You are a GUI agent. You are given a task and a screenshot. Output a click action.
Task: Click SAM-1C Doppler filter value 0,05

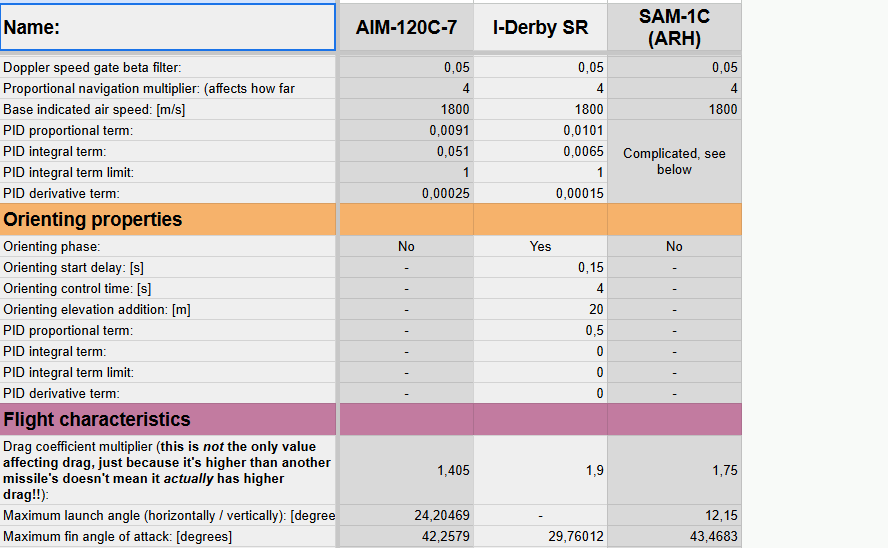coord(674,67)
